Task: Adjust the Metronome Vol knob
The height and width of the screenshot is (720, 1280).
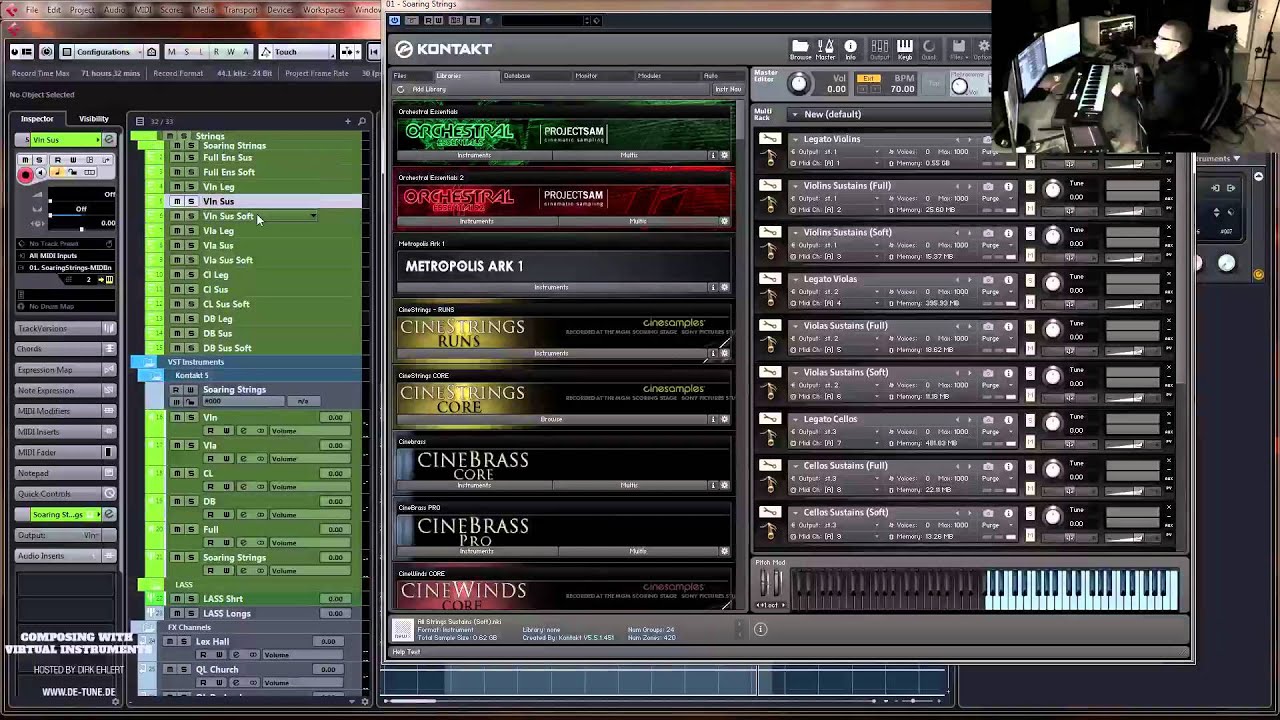Action: pyautogui.click(x=959, y=86)
